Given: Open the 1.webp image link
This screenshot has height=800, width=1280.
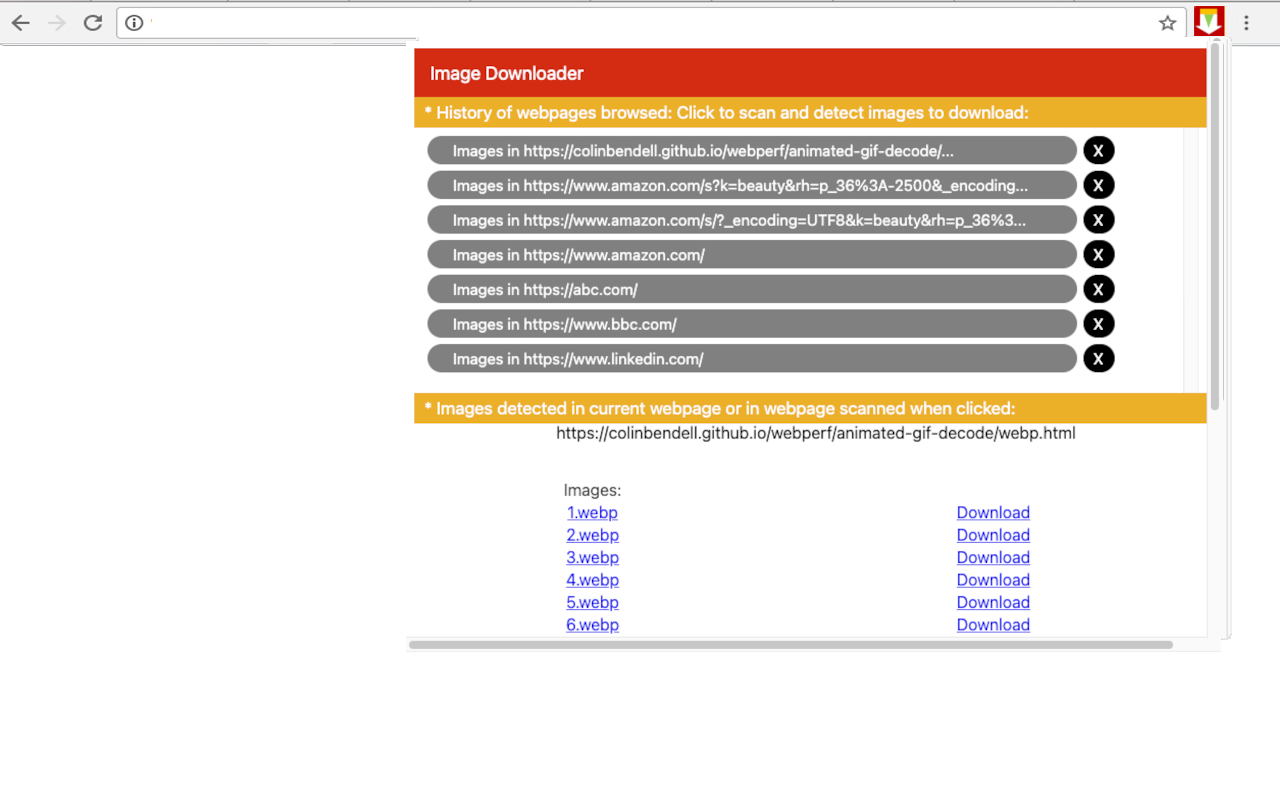Looking at the screenshot, I should (592, 512).
